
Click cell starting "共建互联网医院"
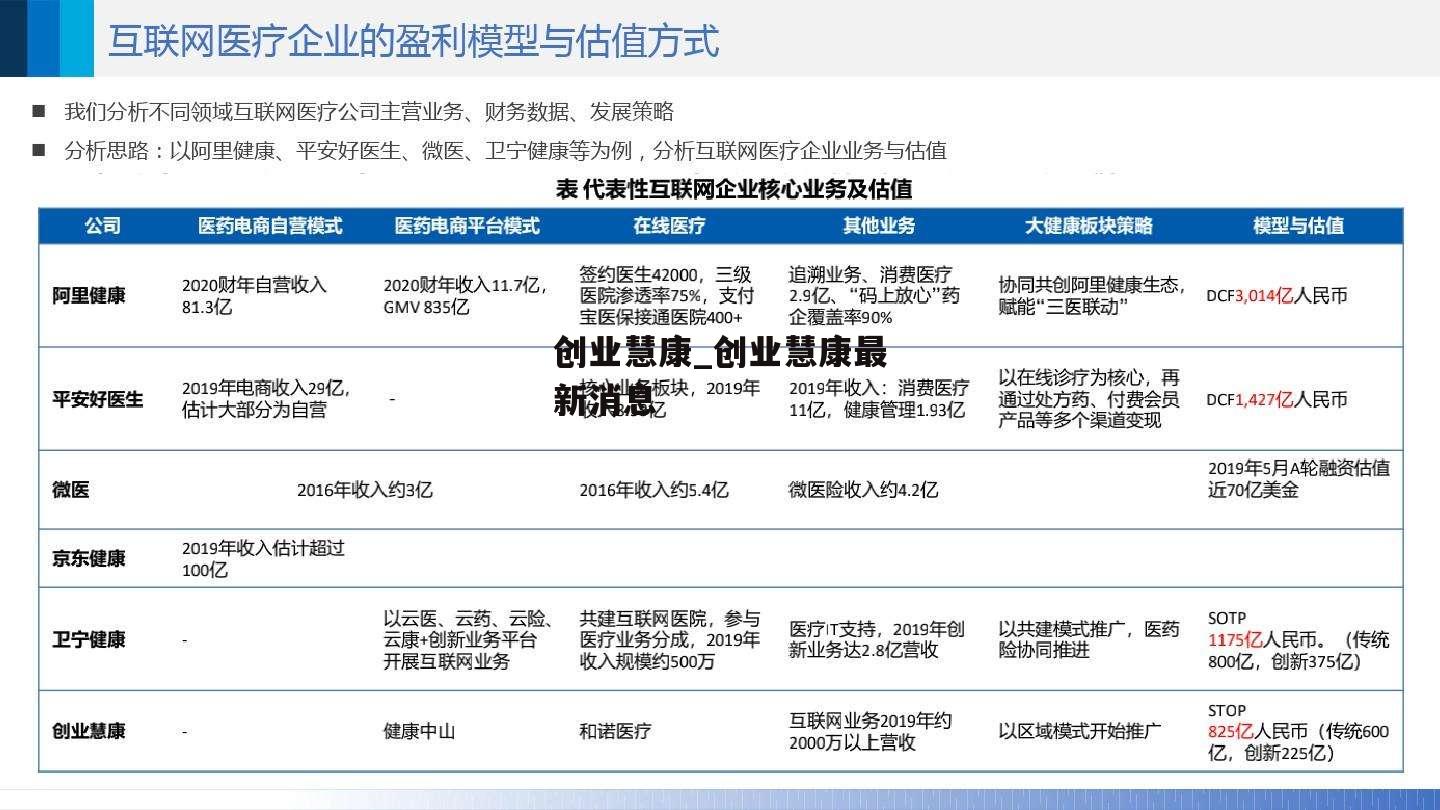pos(669,640)
